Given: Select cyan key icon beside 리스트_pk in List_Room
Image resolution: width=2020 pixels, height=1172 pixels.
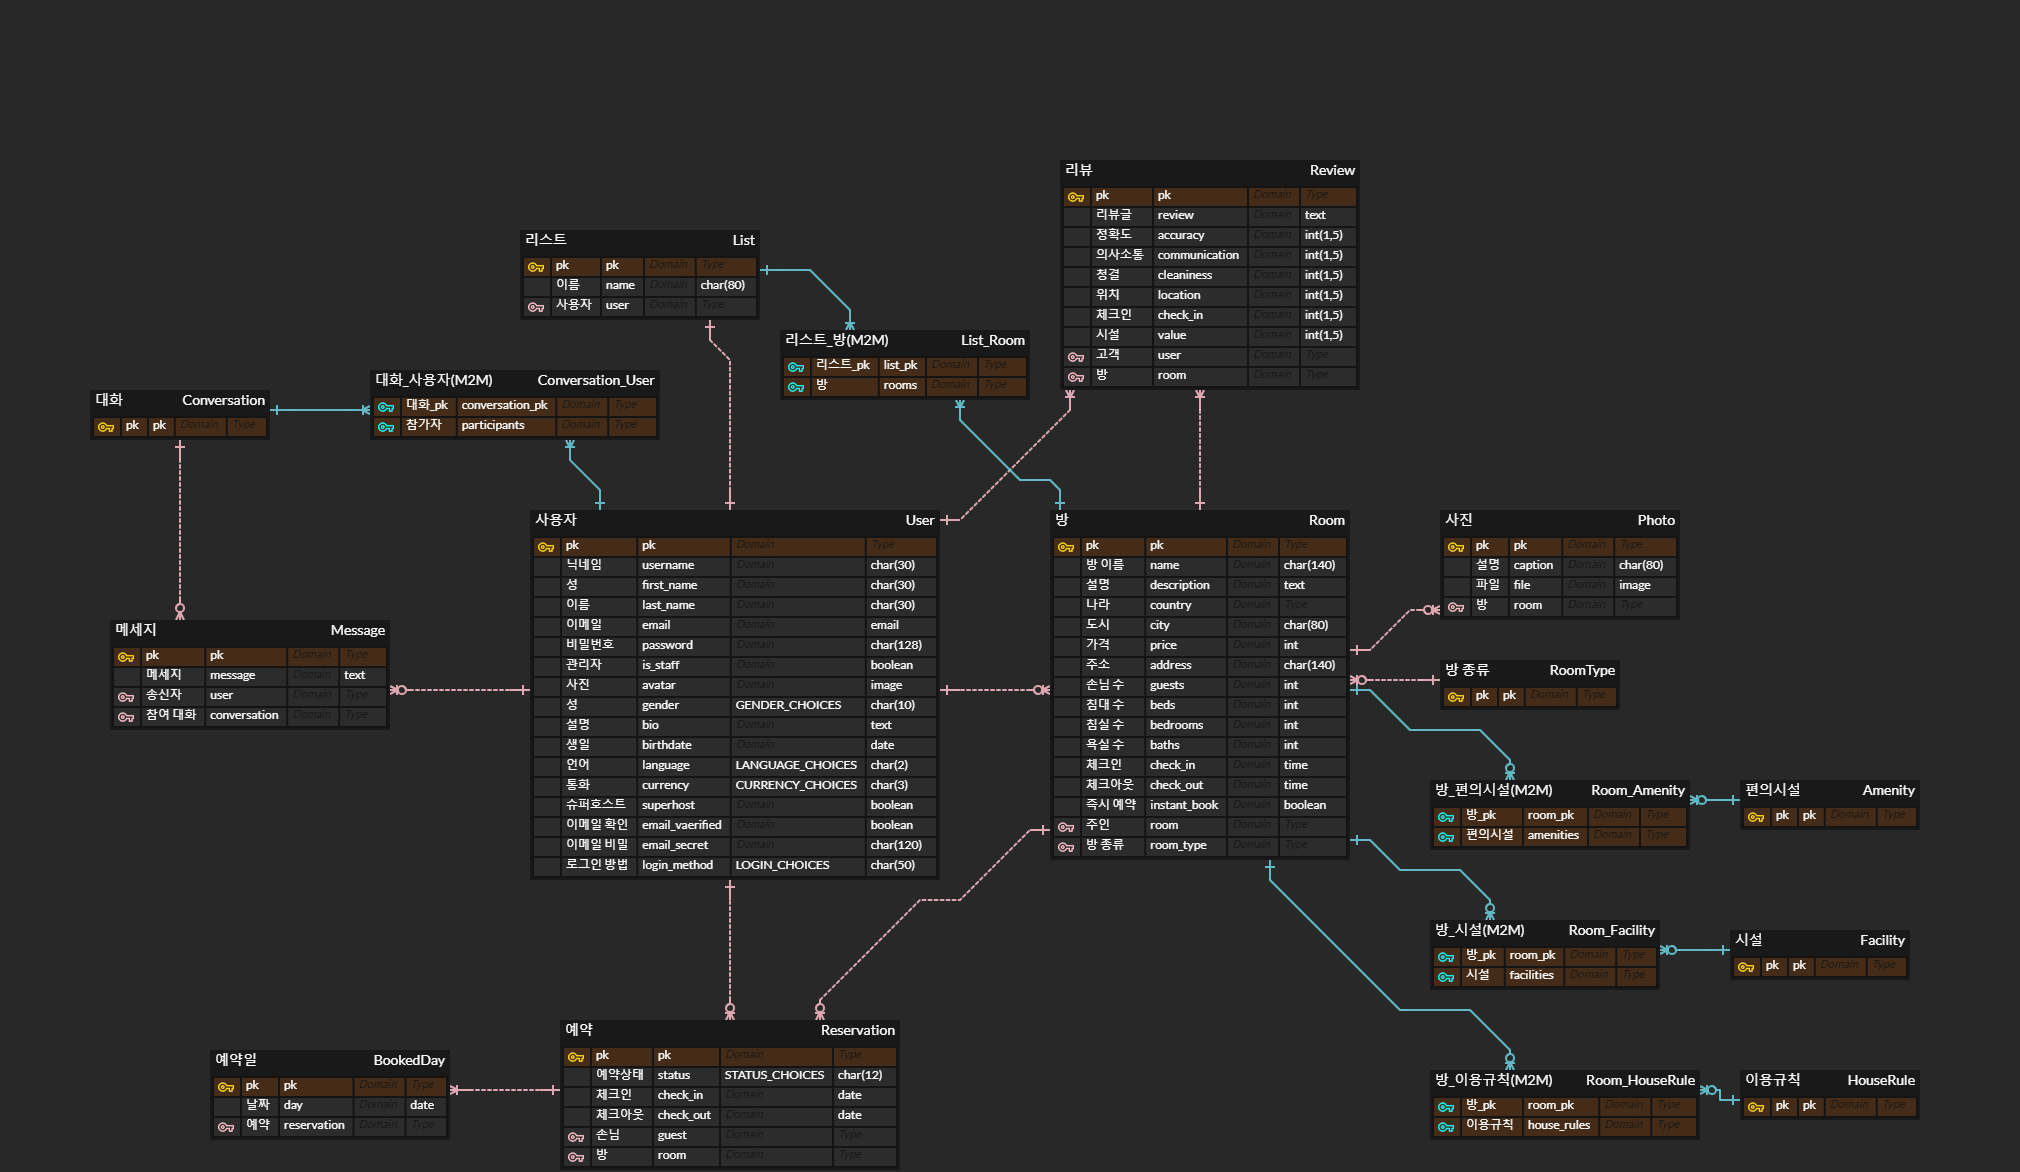Looking at the screenshot, I should (x=796, y=366).
